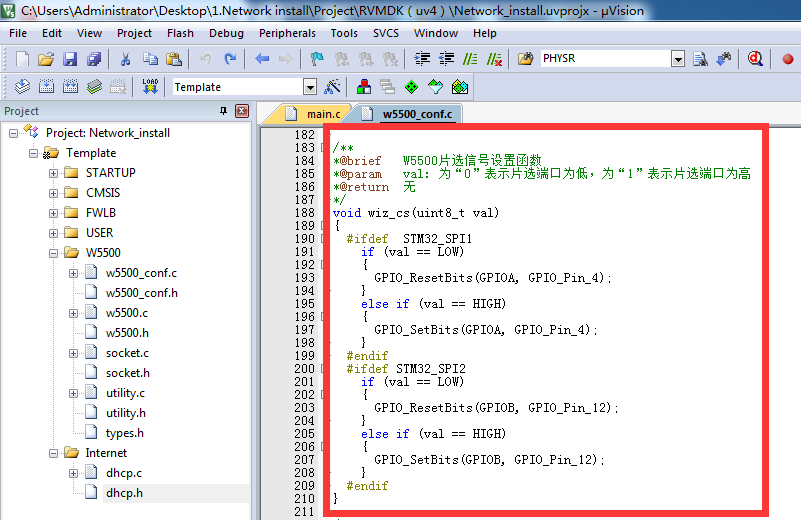Open the Manage Project Items icon with colored boxes
This screenshot has width=801, height=520.
point(364,87)
